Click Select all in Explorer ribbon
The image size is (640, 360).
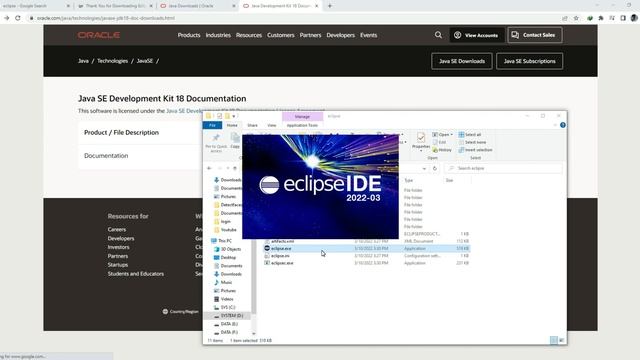(x=470, y=134)
